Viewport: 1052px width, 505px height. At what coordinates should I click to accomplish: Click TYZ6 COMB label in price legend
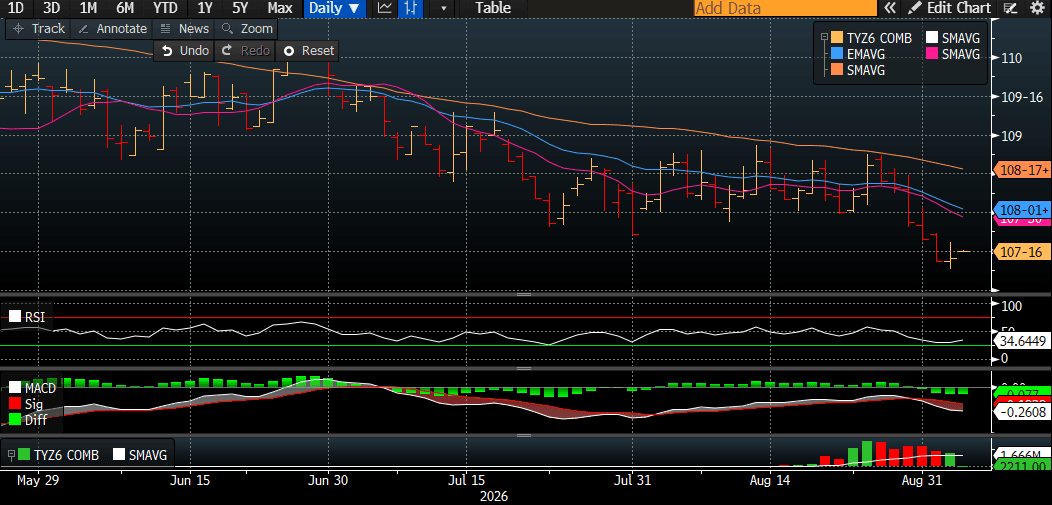point(880,38)
